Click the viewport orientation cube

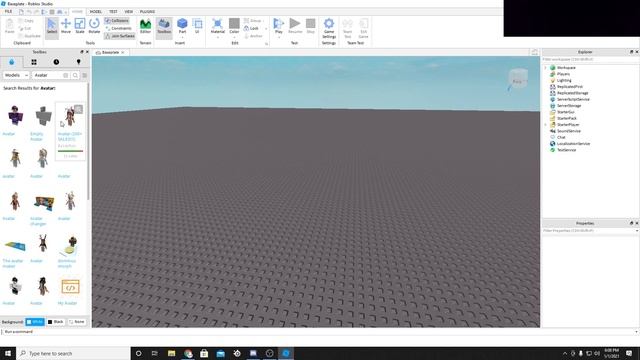click(x=518, y=79)
